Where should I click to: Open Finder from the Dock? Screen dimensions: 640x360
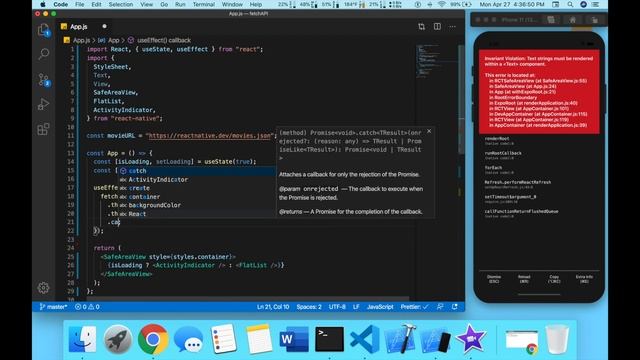(82, 339)
